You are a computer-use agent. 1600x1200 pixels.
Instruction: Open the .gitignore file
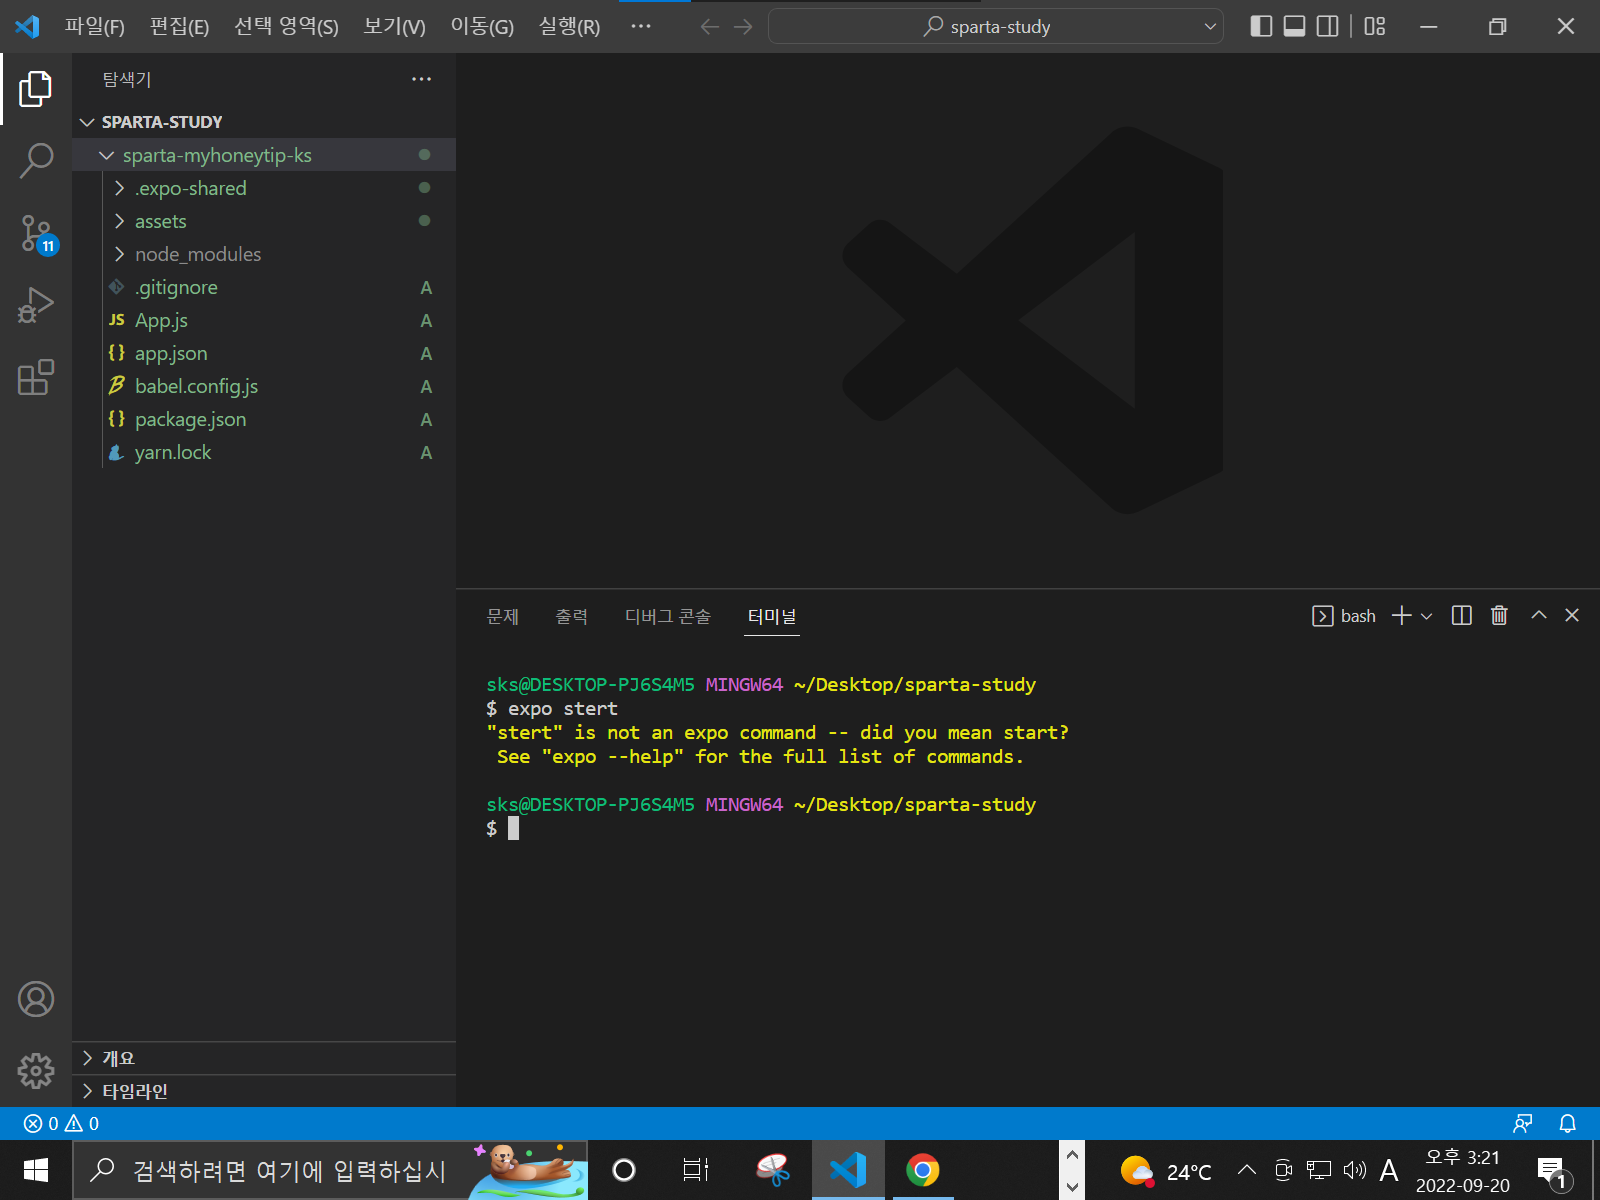point(264,287)
